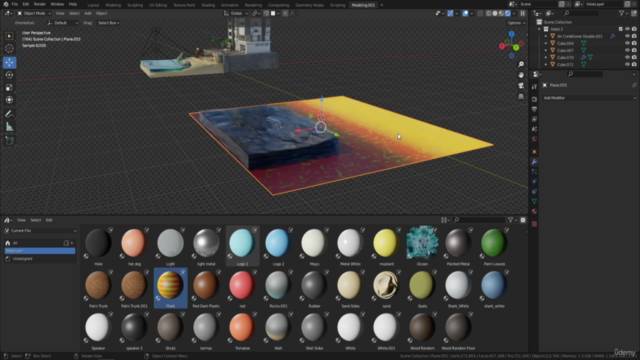Click the green Y axis on navigation gizmo
Viewport: 640px width, 360px height.
coord(516,48)
